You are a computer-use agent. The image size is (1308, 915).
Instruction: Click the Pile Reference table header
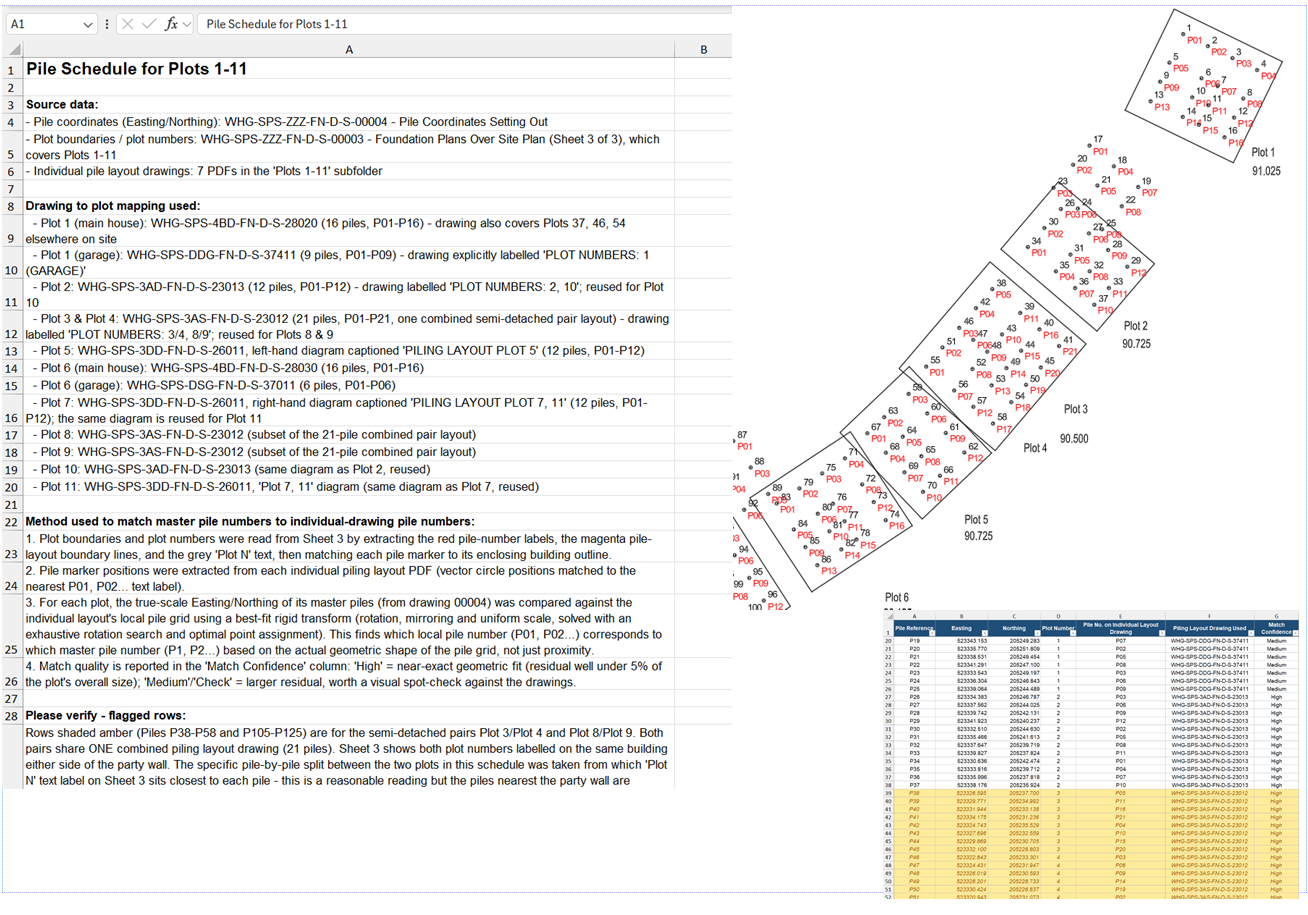[914, 628]
